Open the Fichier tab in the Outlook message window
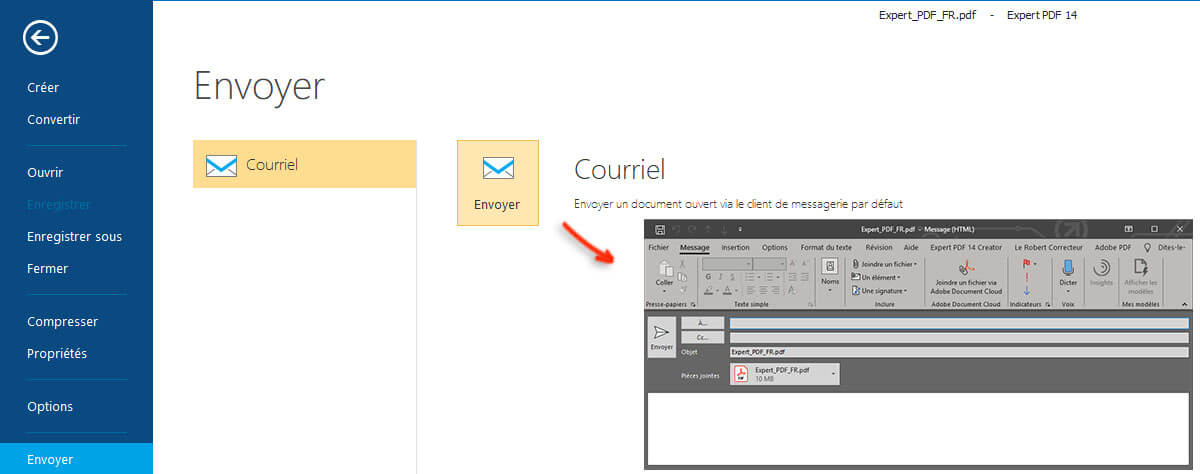1200x474 pixels. pyautogui.click(x=658, y=247)
